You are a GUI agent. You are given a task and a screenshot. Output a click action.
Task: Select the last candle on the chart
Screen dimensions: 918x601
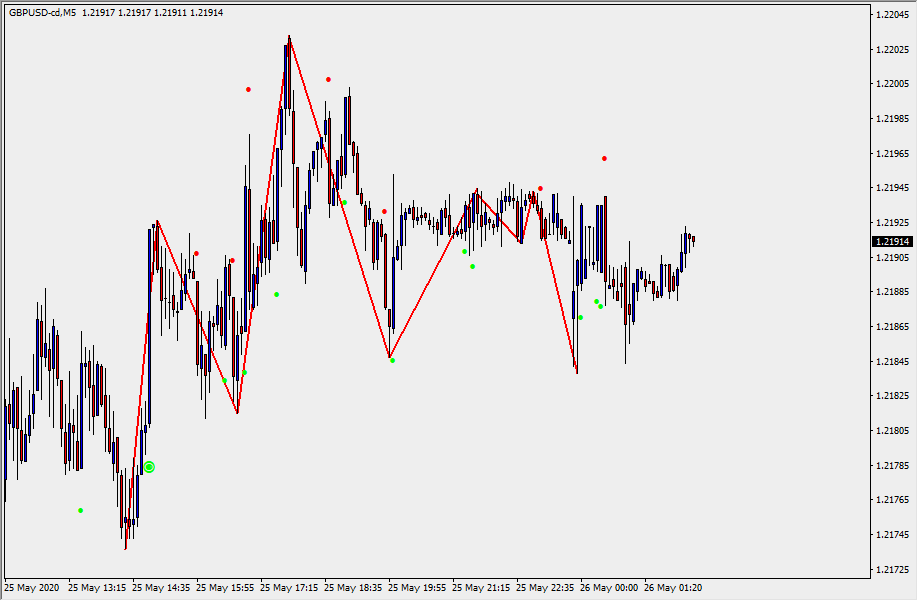693,239
